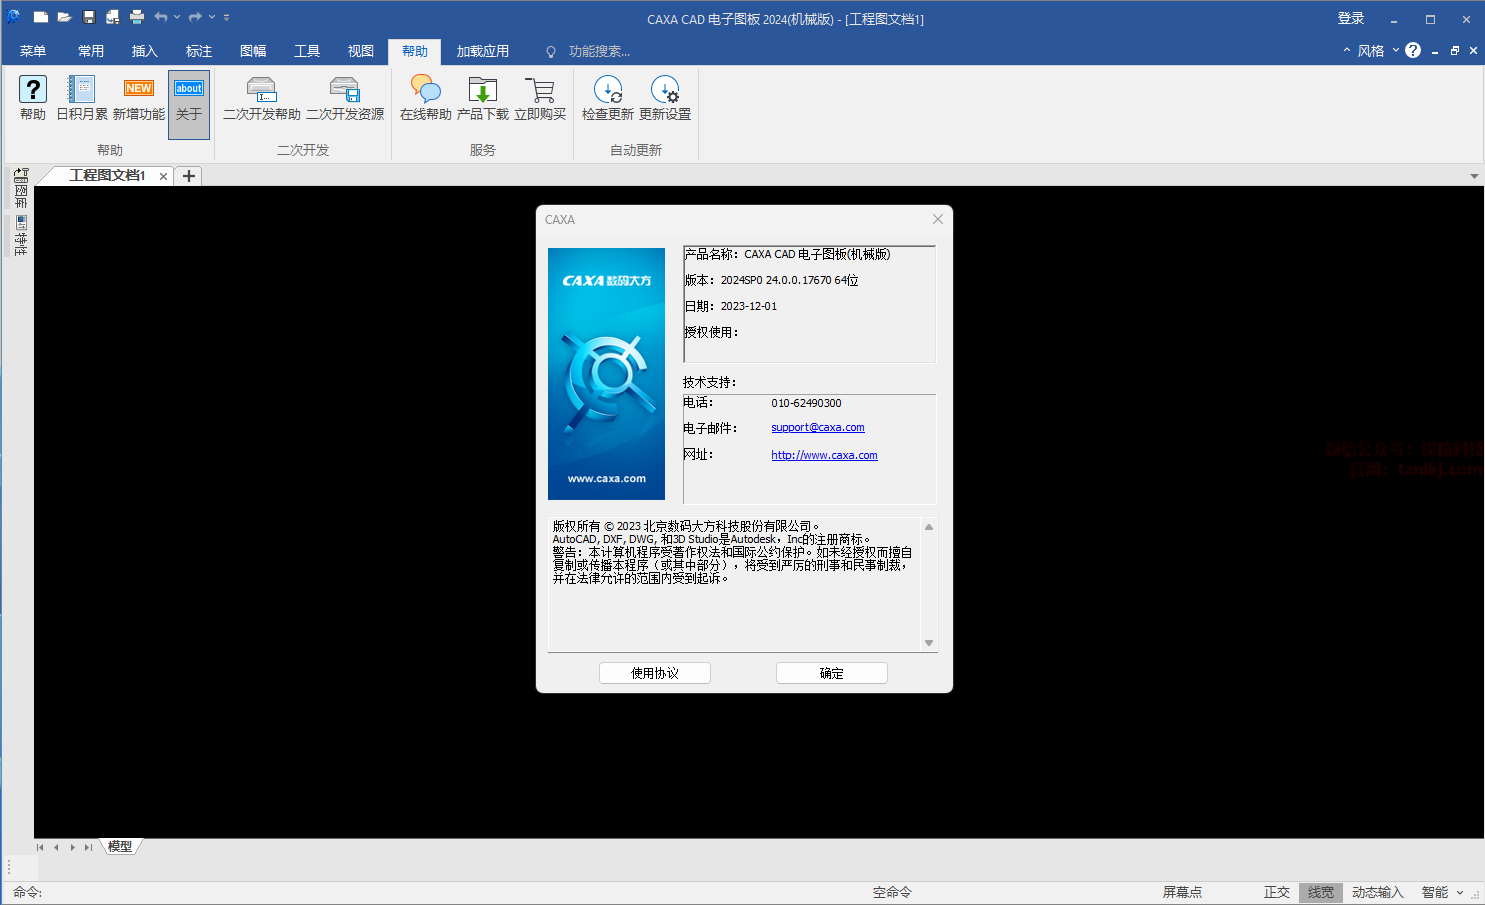Screen dimensions: 1485x905
Task: Expand the undo history dropdown arrow
Action: pos(177,17)
